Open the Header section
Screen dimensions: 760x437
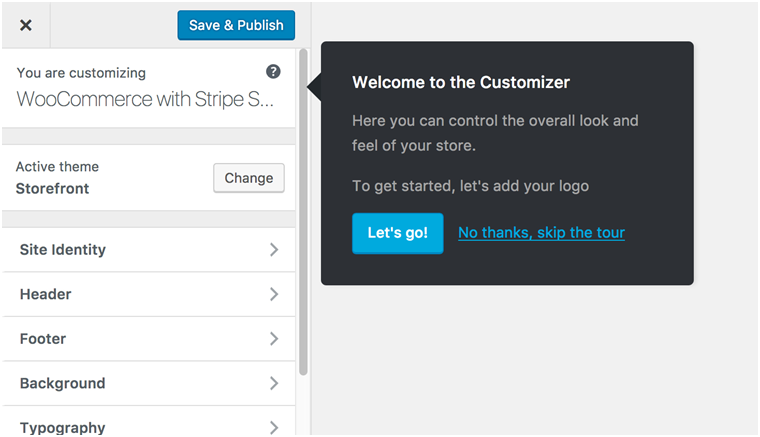pyautogui.click(x=148, y=294)
